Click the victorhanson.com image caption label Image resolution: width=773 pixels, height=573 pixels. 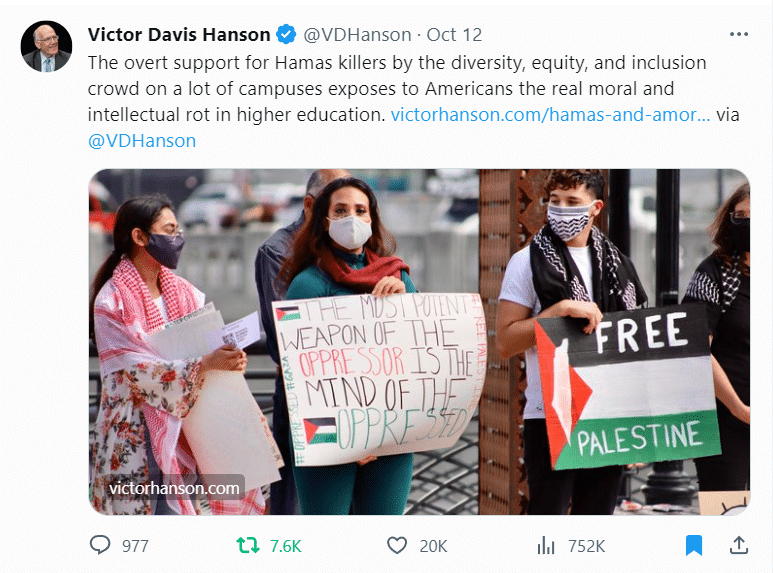pyautogui.click(x=174, y=488)
